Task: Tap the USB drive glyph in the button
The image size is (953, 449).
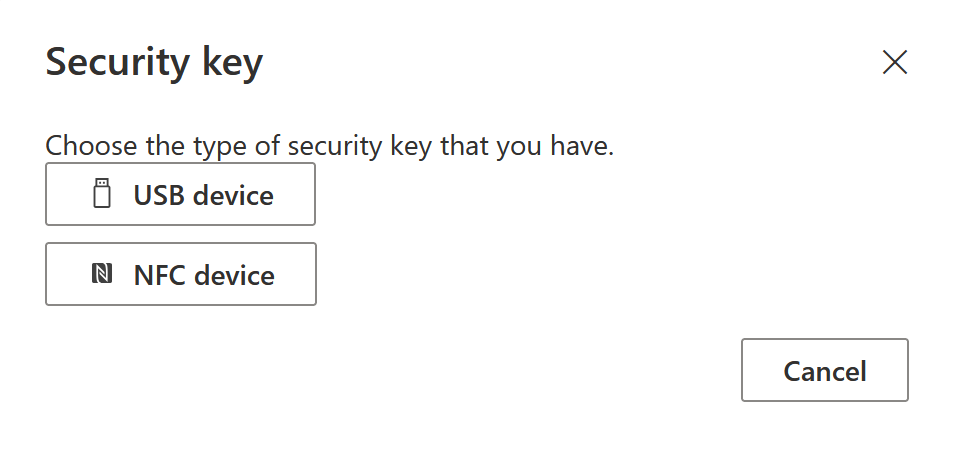Action: [x=101, y=194]
